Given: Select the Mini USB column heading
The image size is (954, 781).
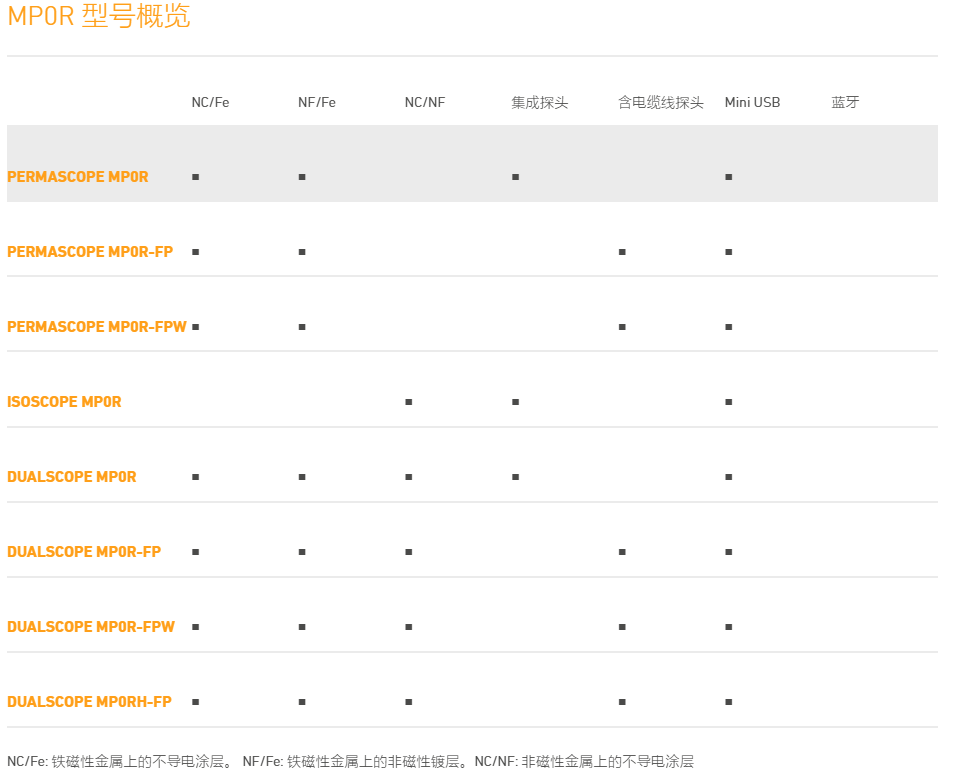Looking at the screenshot, I should pos(752,102).
